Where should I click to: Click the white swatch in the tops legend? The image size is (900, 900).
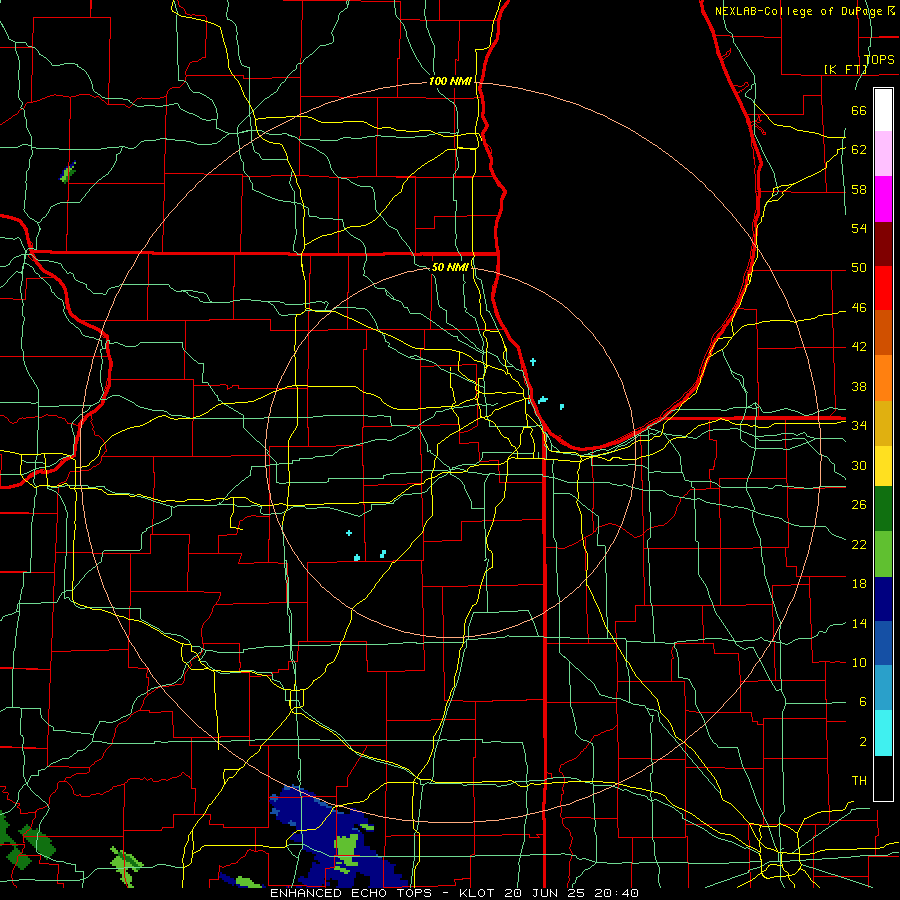tap(883, 110)
